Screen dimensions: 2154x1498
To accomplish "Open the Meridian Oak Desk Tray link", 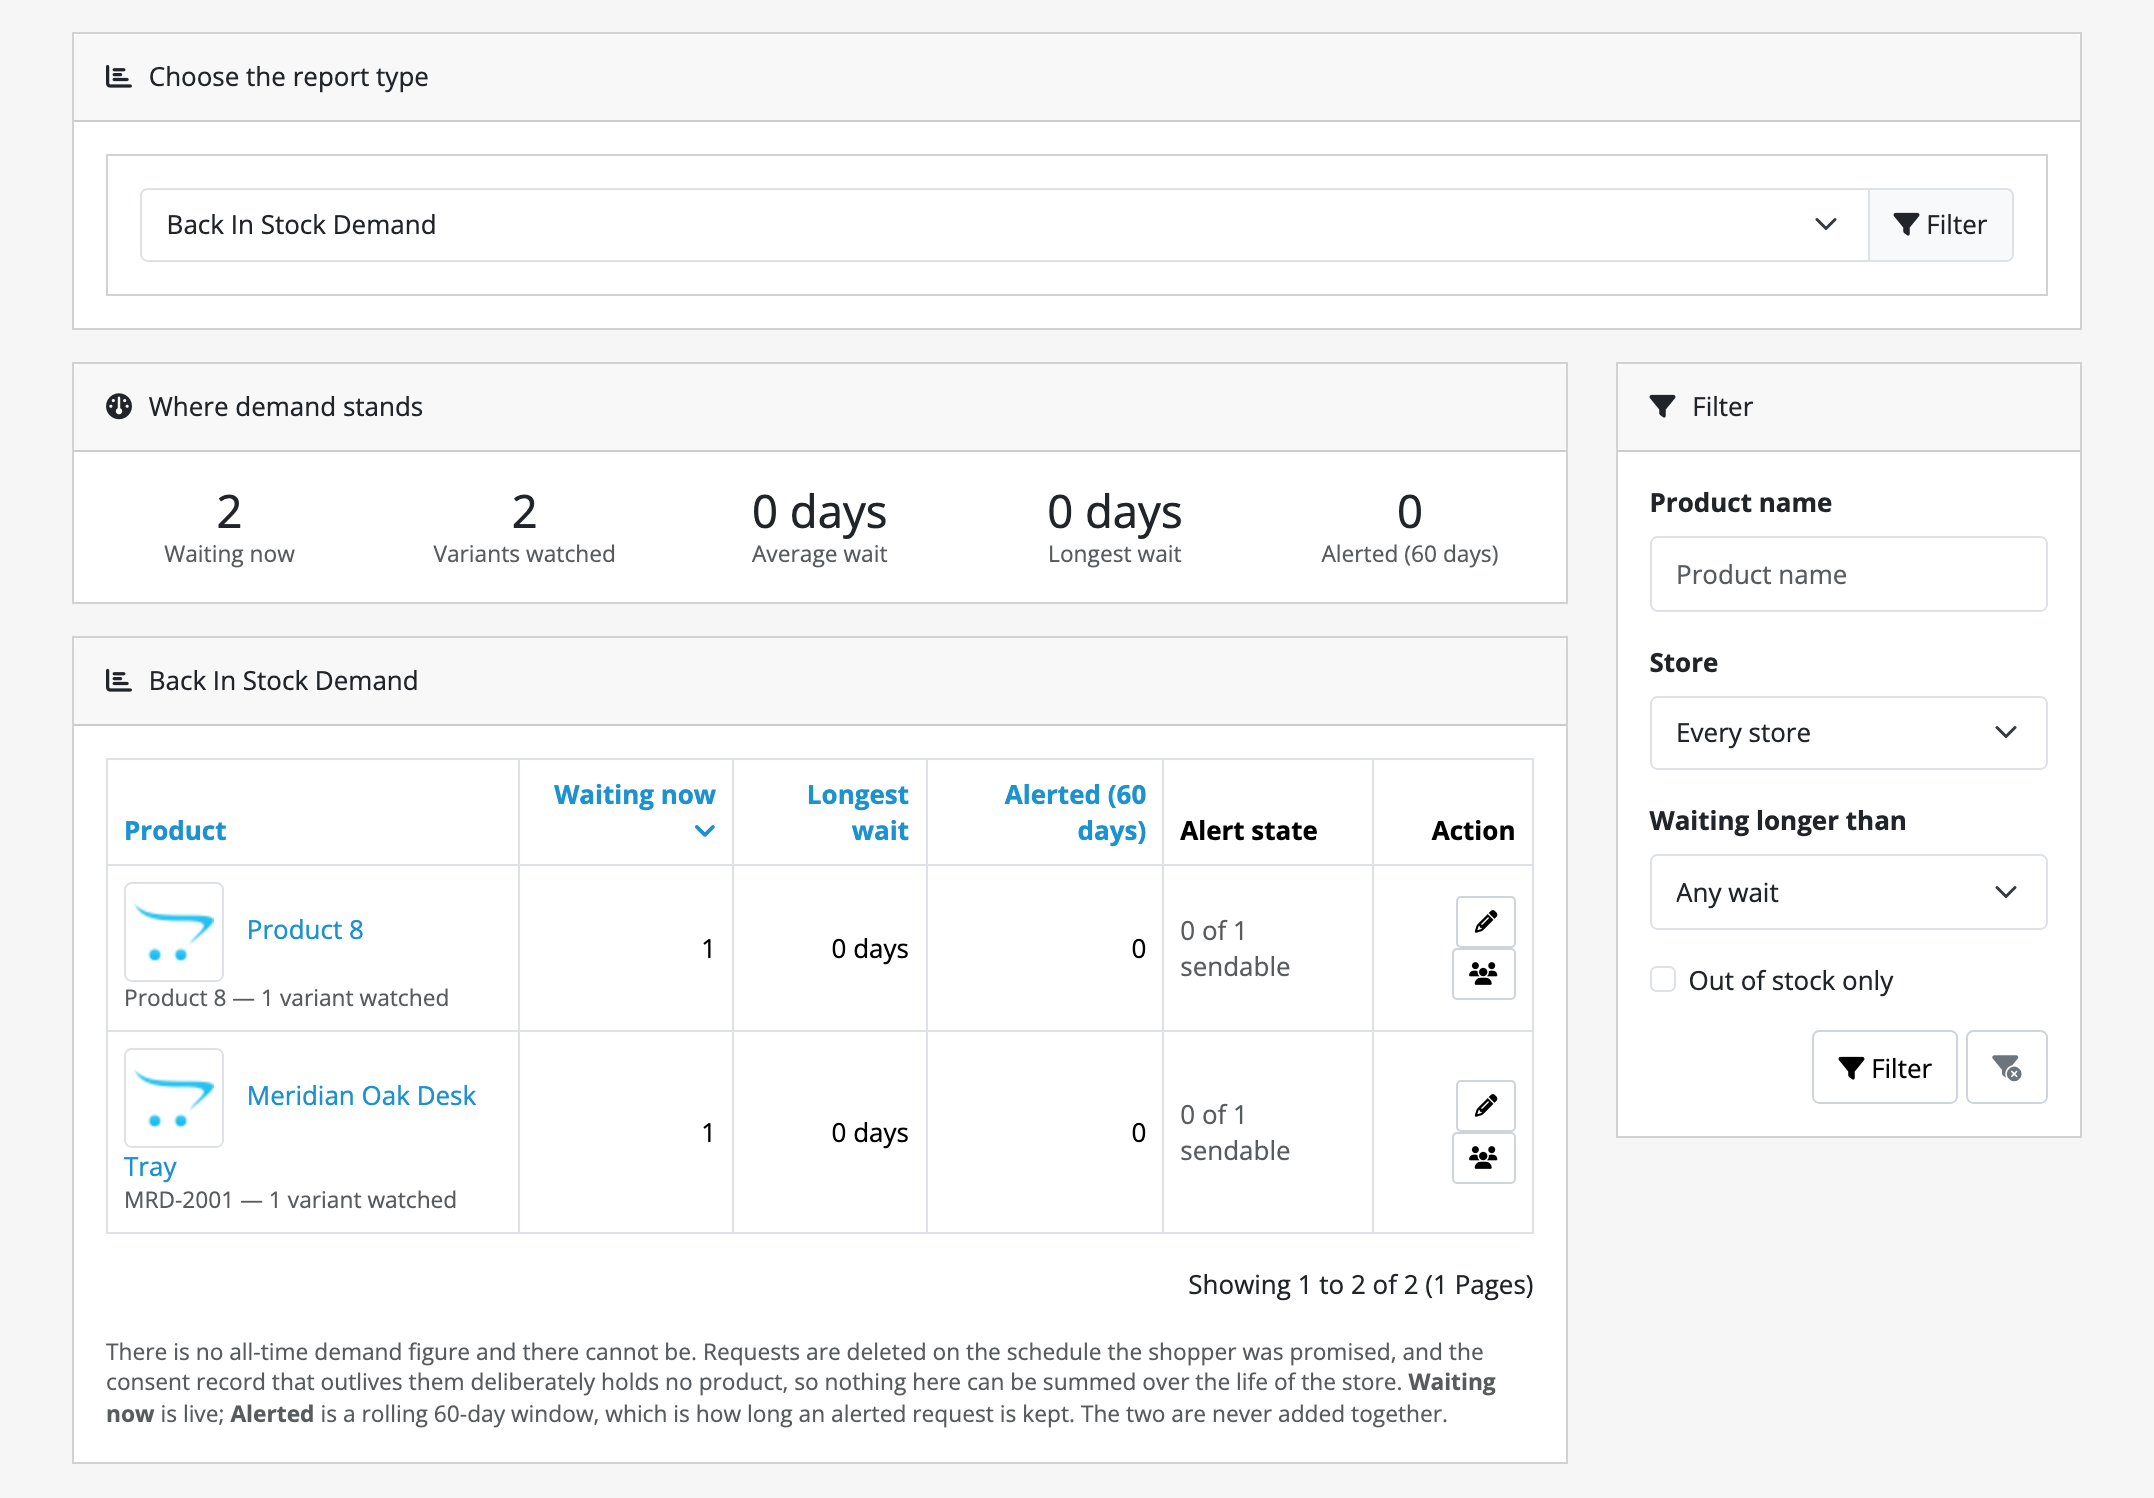I will [x=300, y=1131].
